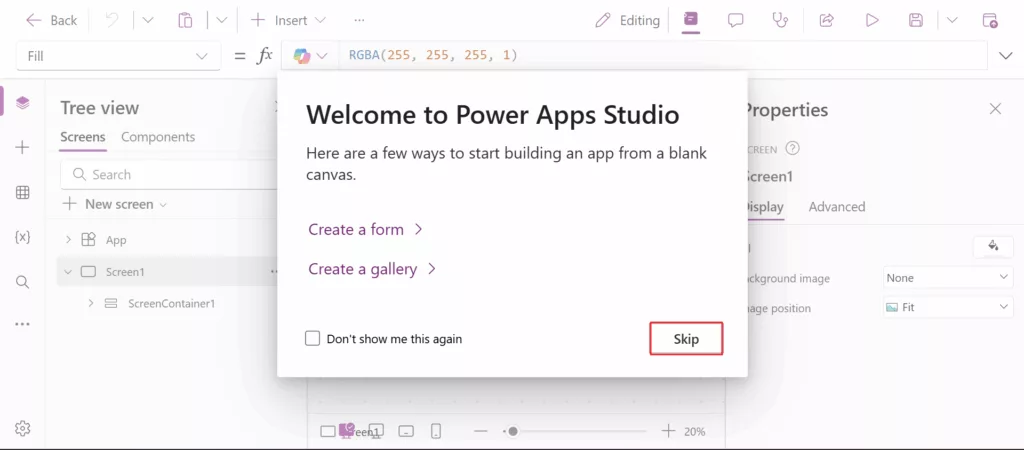
Task: Collapse the Screen1 tree node
Action: pos(68,272)
